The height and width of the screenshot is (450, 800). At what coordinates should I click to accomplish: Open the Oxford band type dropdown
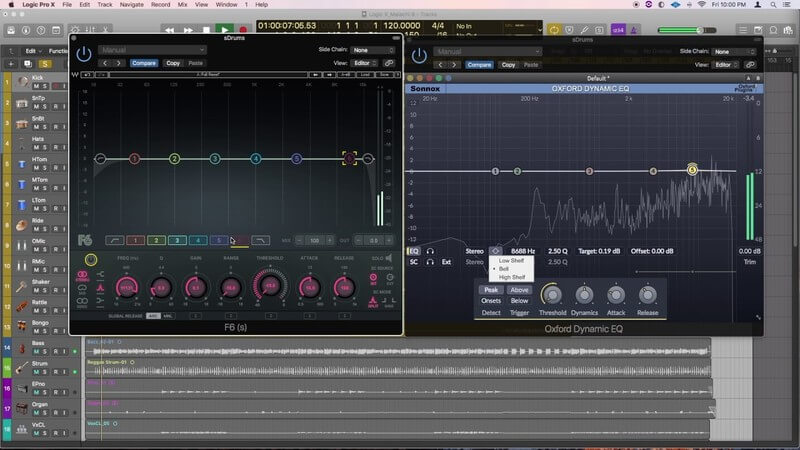point(495,251)
